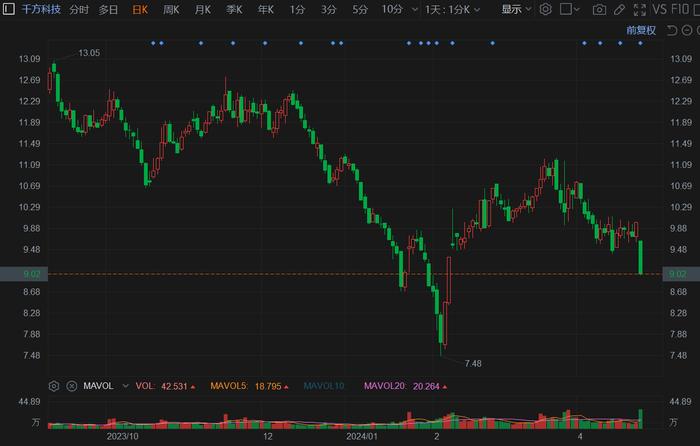This screenshot has width=700, height=446.
Task: Expand the 显示 dropdown
Action: click(516, 9)
